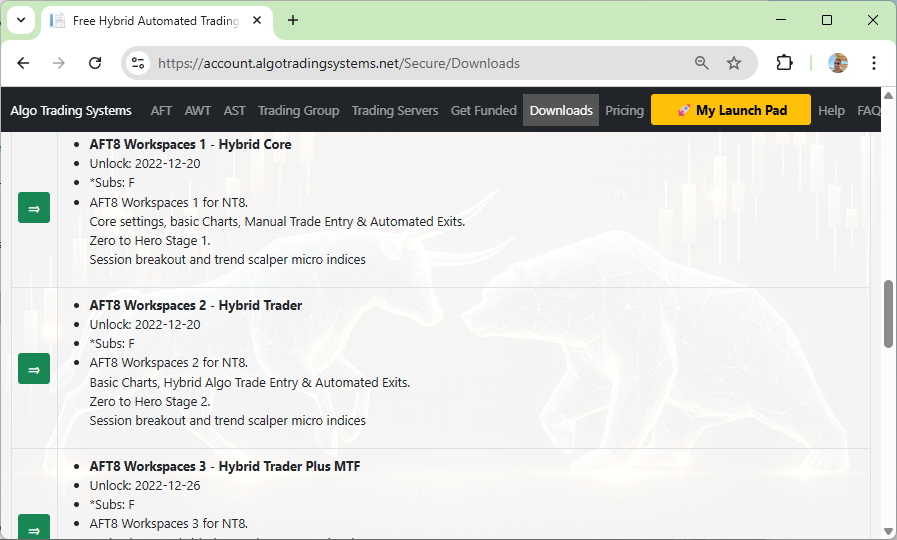Open the site information icon in address bar
Image resolution: width=897 pixels, height=540 pixels.
[x=138, y=63]
